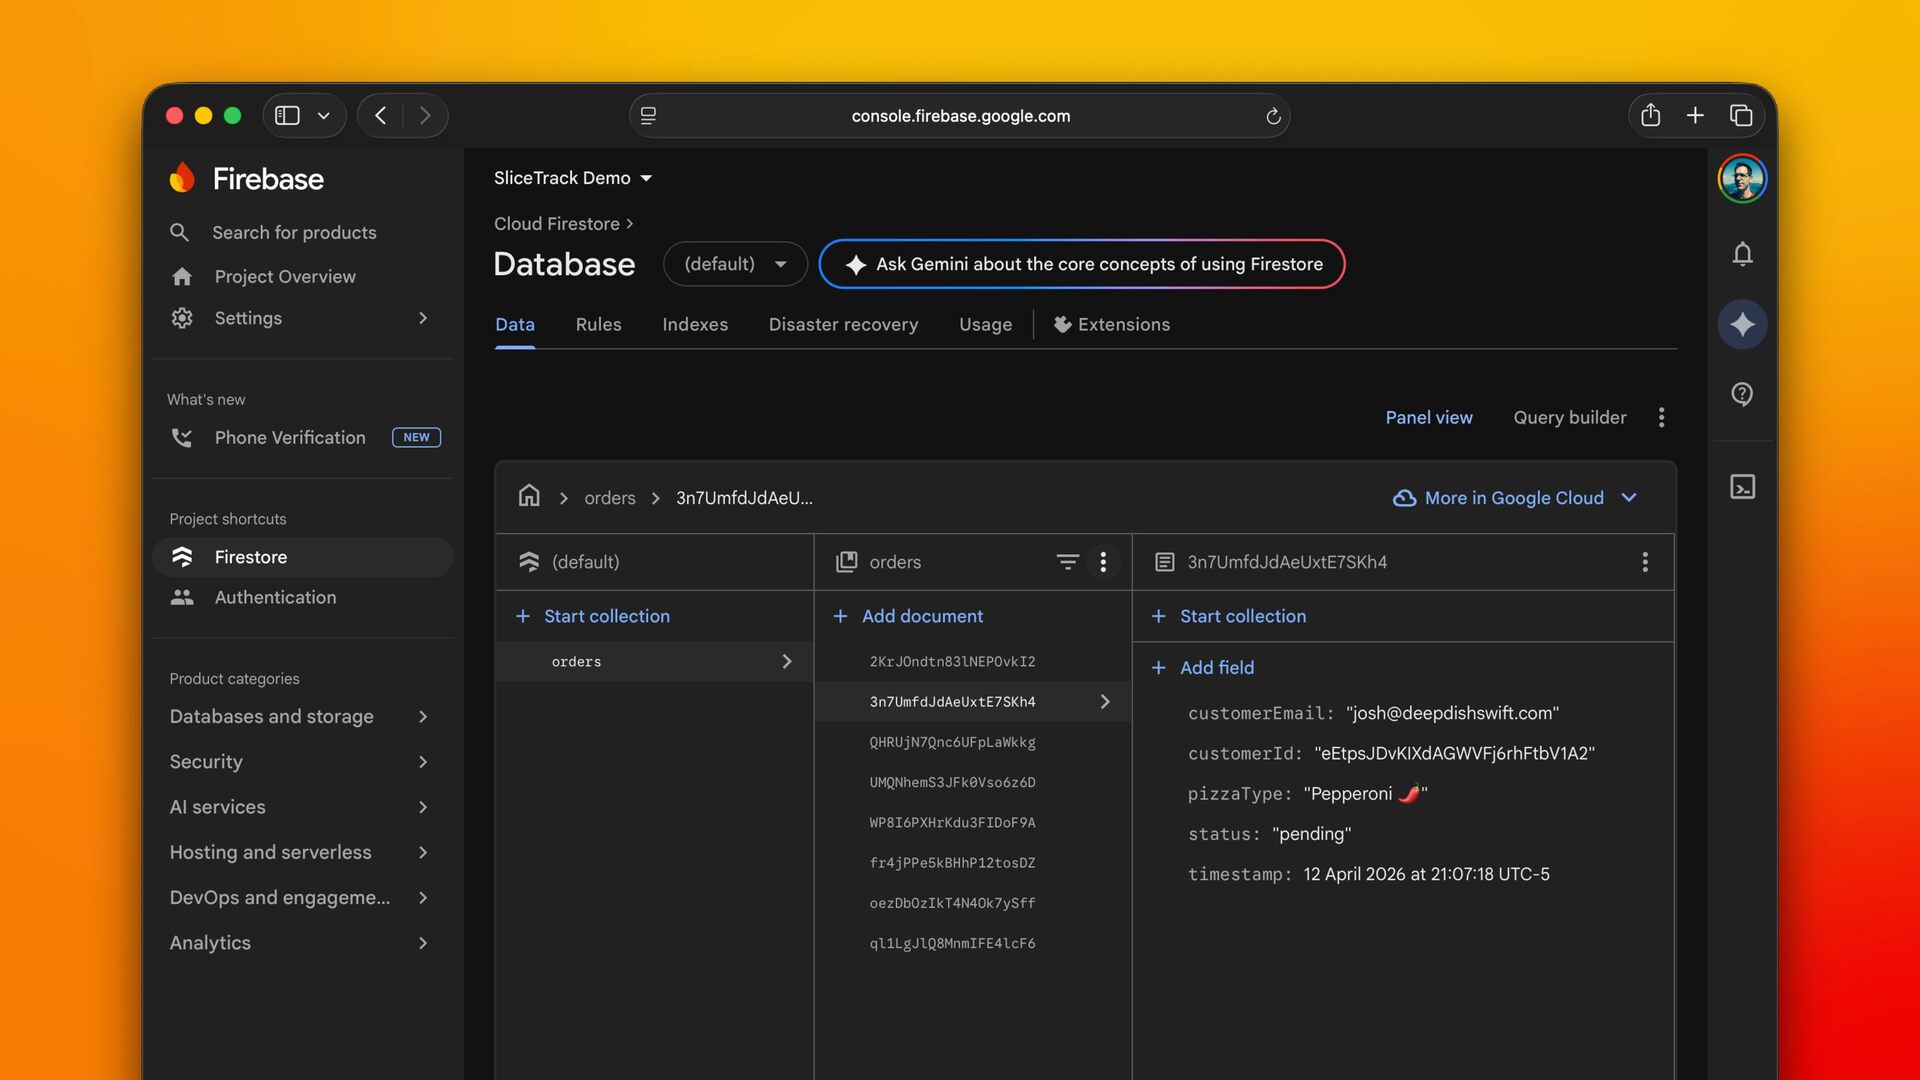Open the Indexes tab
The image size is (1920, 1080).
pyautogui.click(x=694, y=324)
